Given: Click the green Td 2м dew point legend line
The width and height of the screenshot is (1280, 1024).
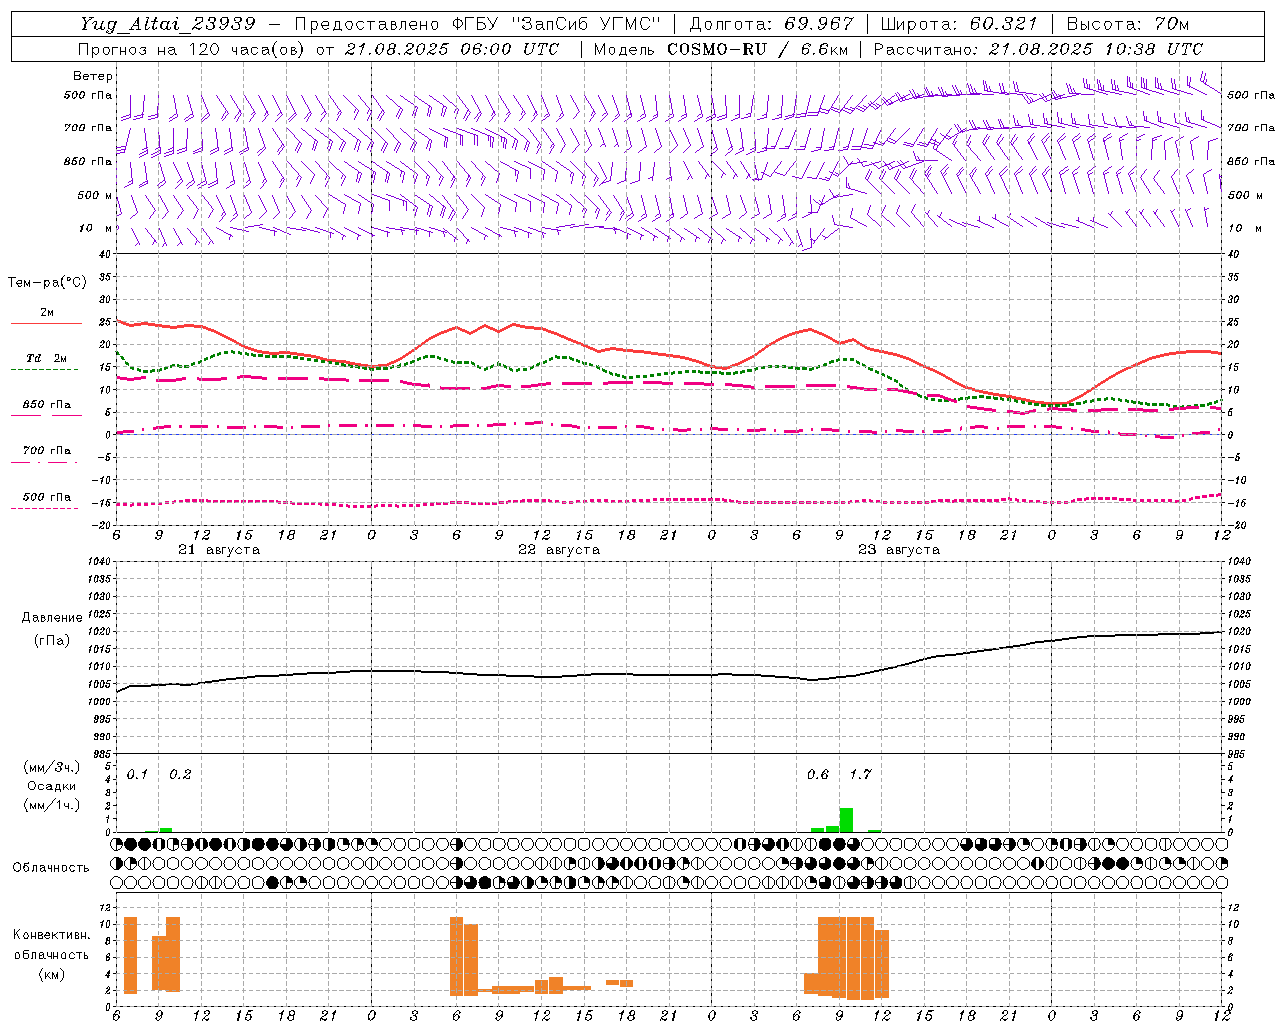Looking at the screenshot, I should (44, 369).
